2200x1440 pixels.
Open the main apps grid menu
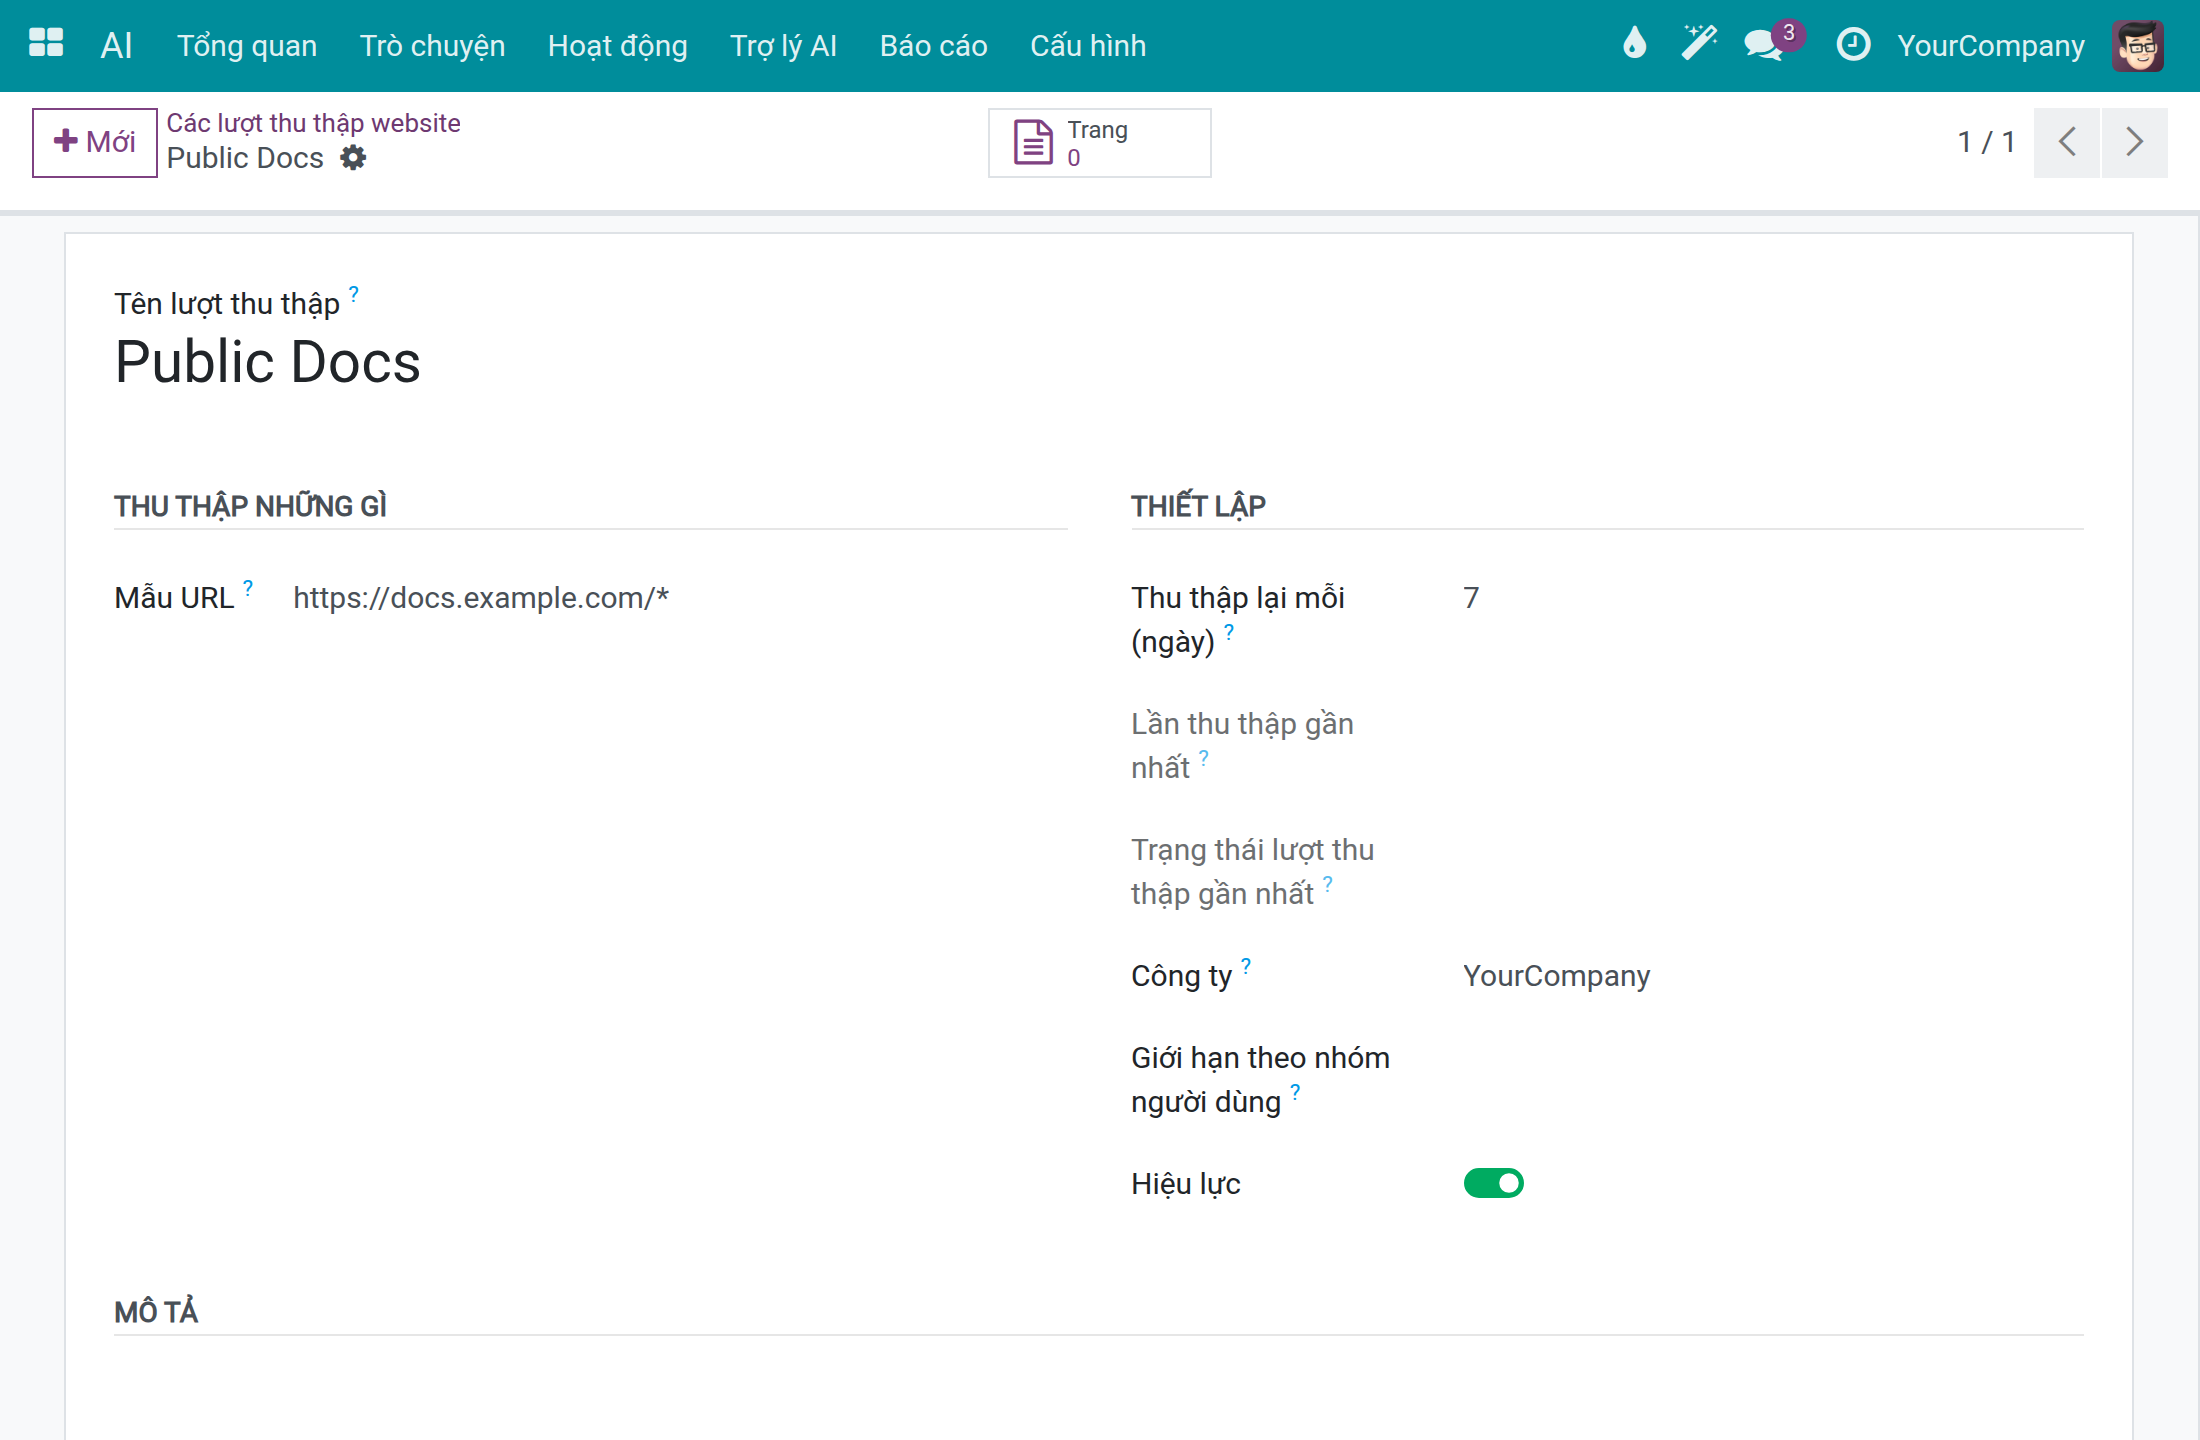click(46, 44)
